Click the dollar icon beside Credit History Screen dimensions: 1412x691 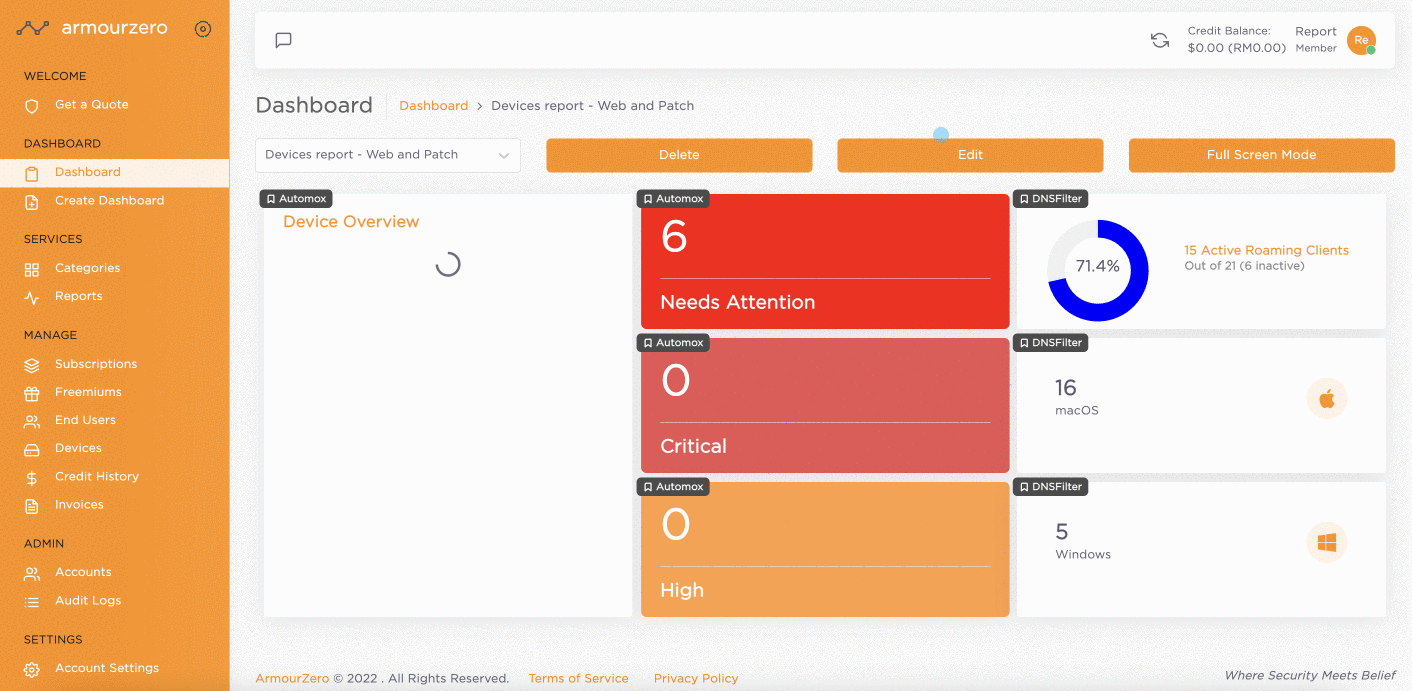click(x=32, y=477)
